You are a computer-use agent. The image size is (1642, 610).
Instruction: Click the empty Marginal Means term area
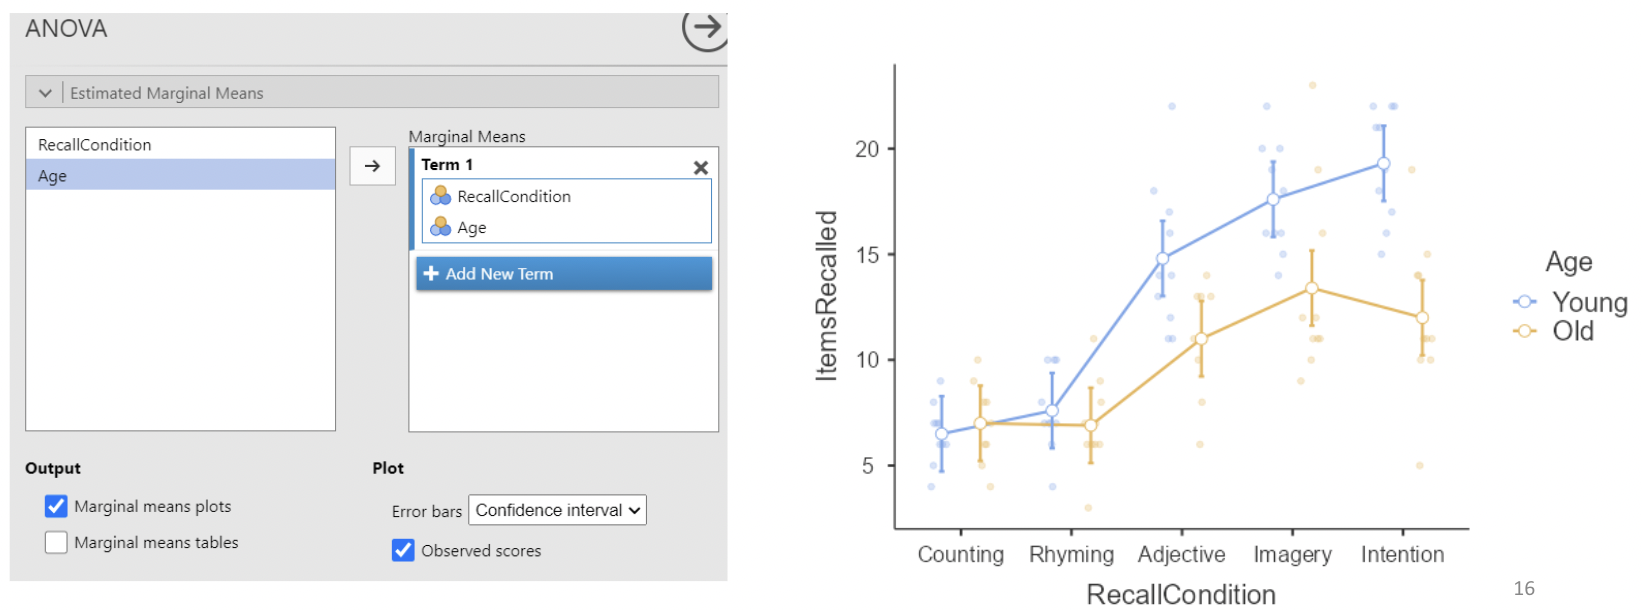563,360
